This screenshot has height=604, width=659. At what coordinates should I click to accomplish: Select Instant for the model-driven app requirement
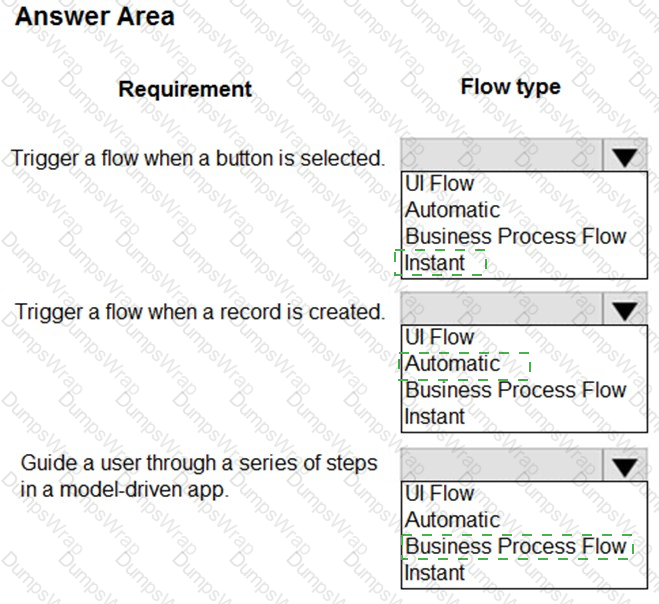[436, 573]
